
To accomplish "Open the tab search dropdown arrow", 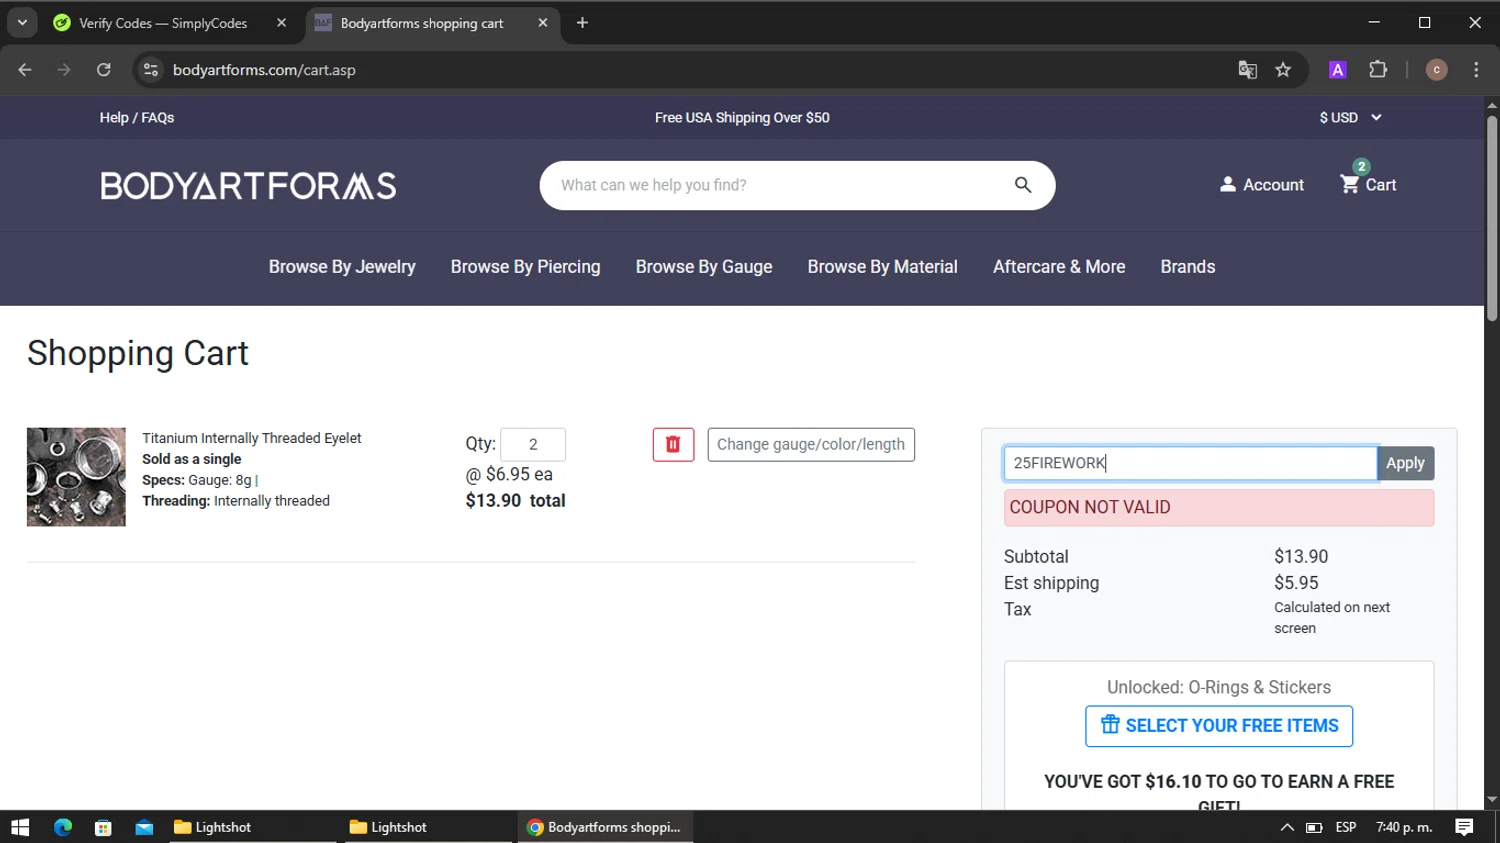I will click(22, 23).
